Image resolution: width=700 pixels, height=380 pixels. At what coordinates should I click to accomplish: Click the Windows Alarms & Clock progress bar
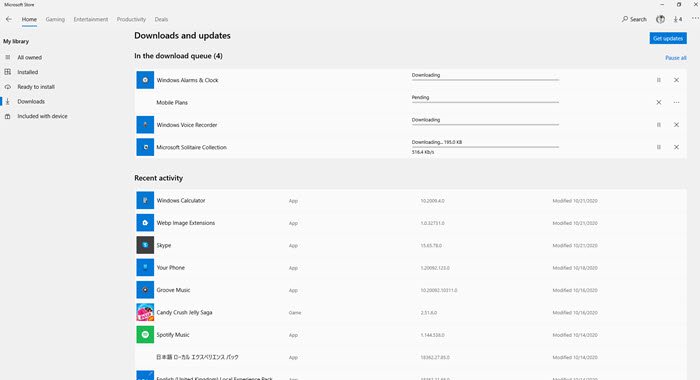coord(485,80)
